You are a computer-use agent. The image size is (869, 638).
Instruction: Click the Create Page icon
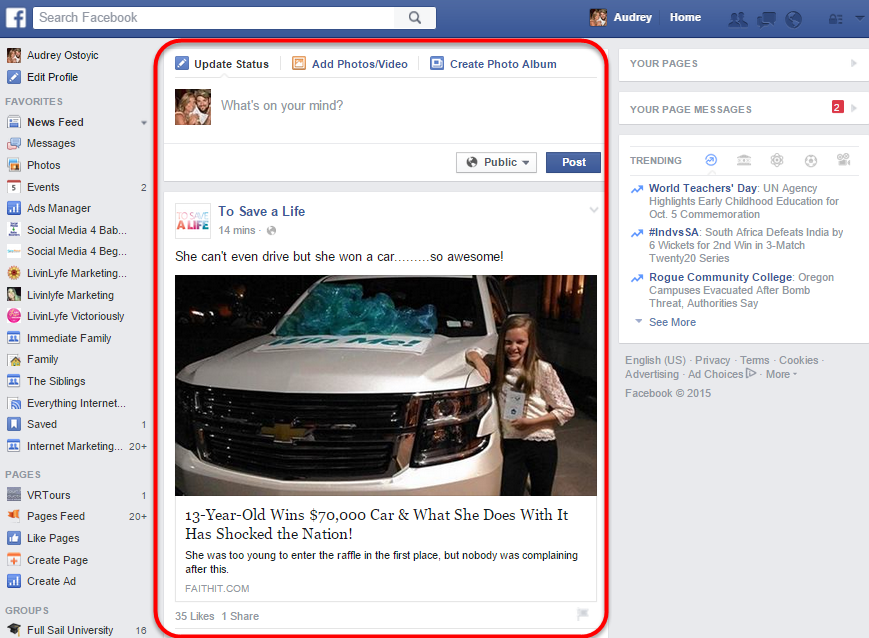tap(14, 560)
